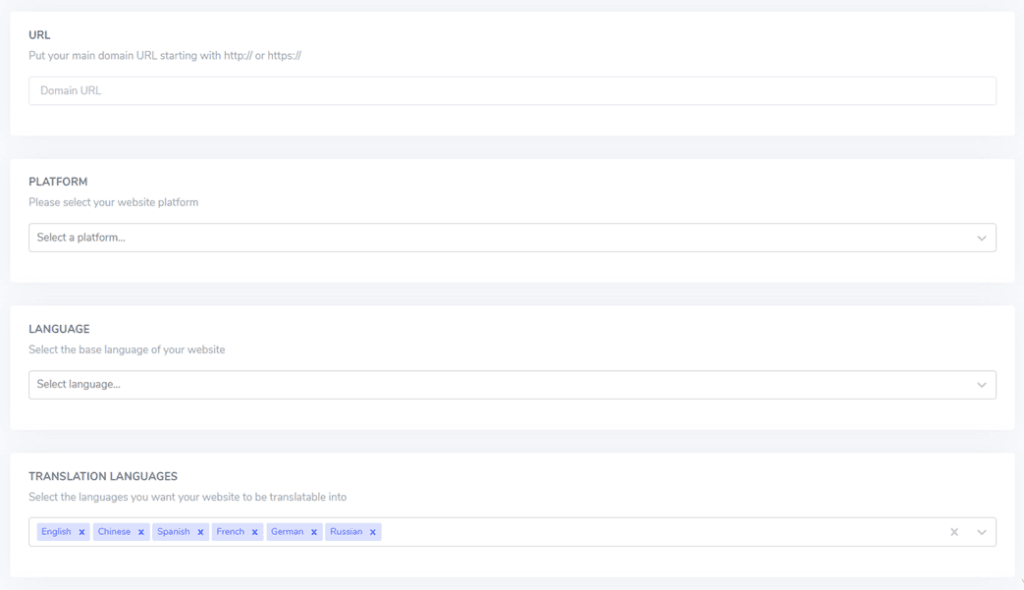Remove the Chinese language tag
The height and width of the screenshot is (590, 1024).
point(141,531)
